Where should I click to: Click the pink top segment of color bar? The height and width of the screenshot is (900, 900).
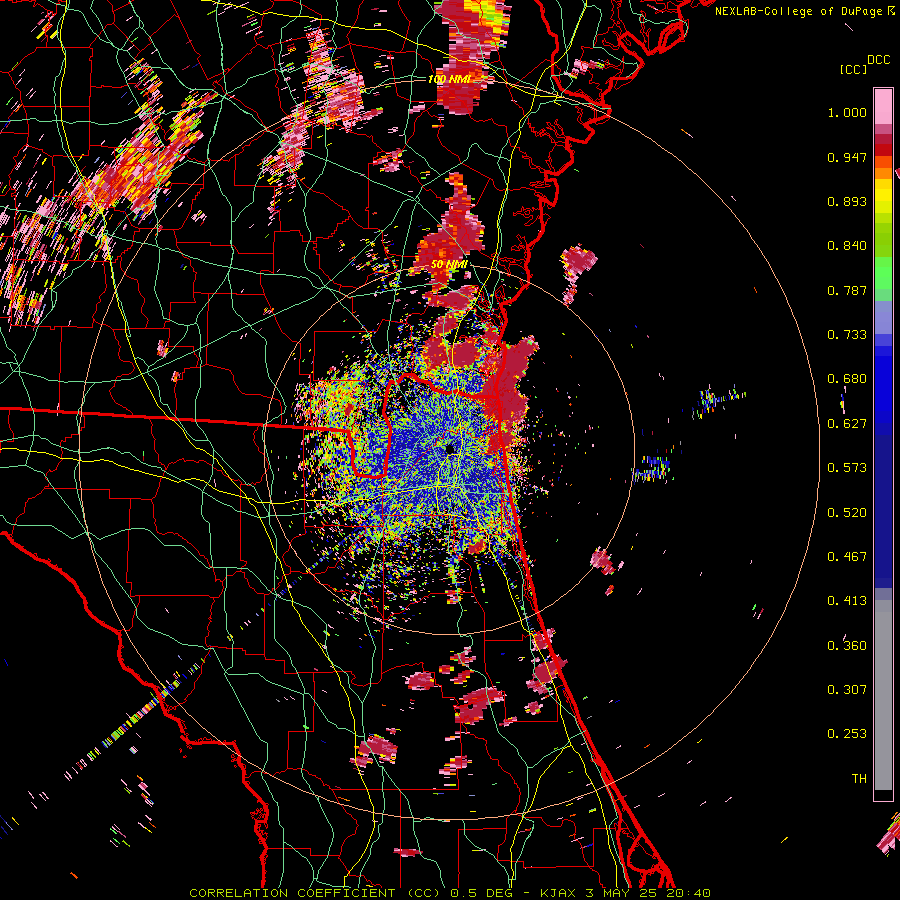click(x=883, y=106)
